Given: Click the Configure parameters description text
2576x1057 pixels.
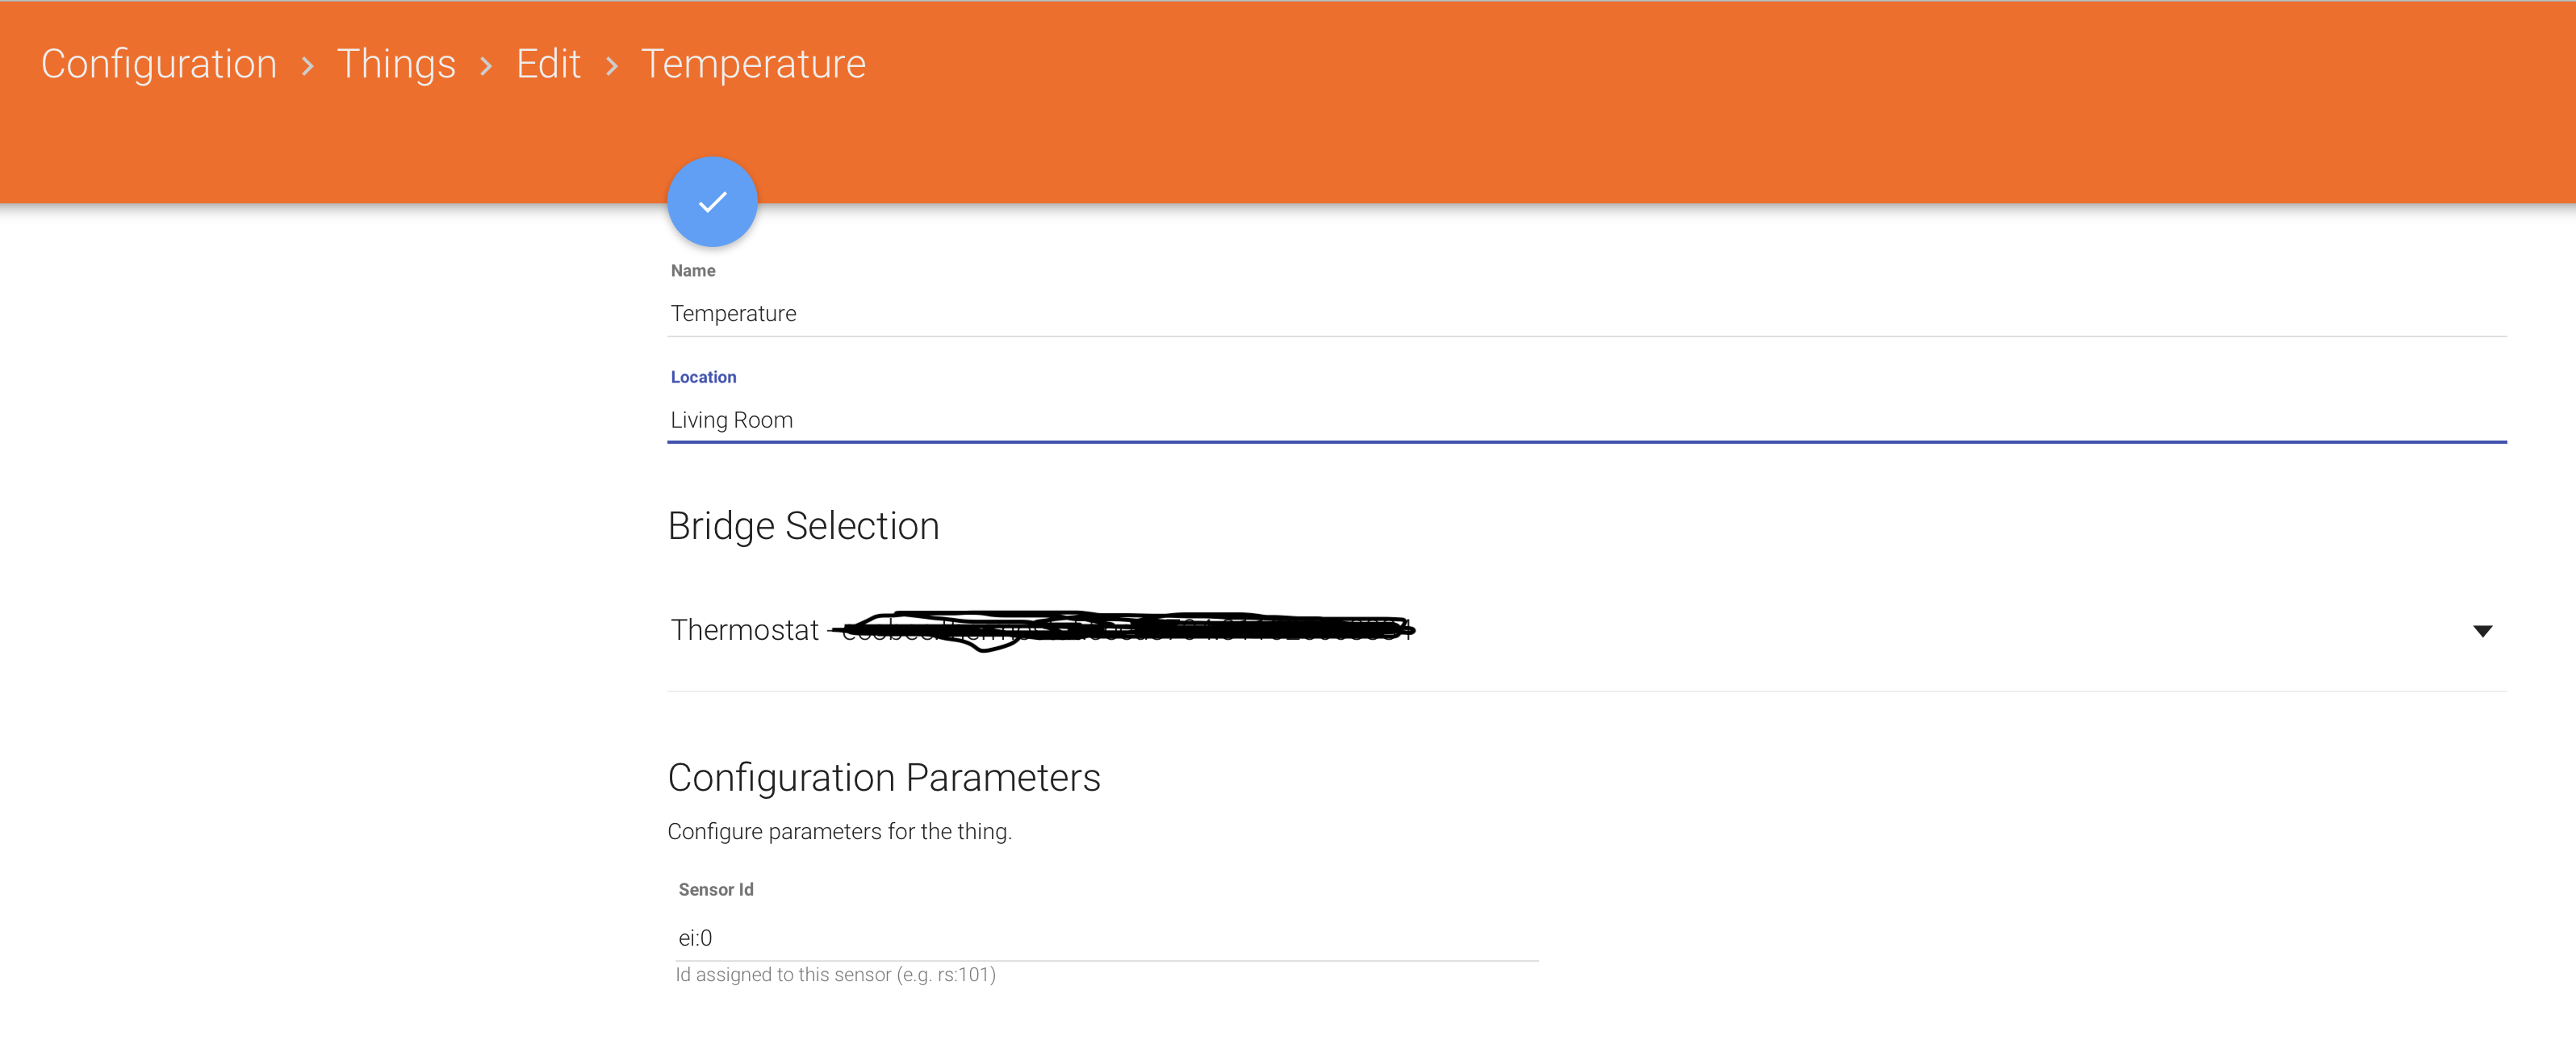Looking at the screenshot, I should [x=839, y=832].
